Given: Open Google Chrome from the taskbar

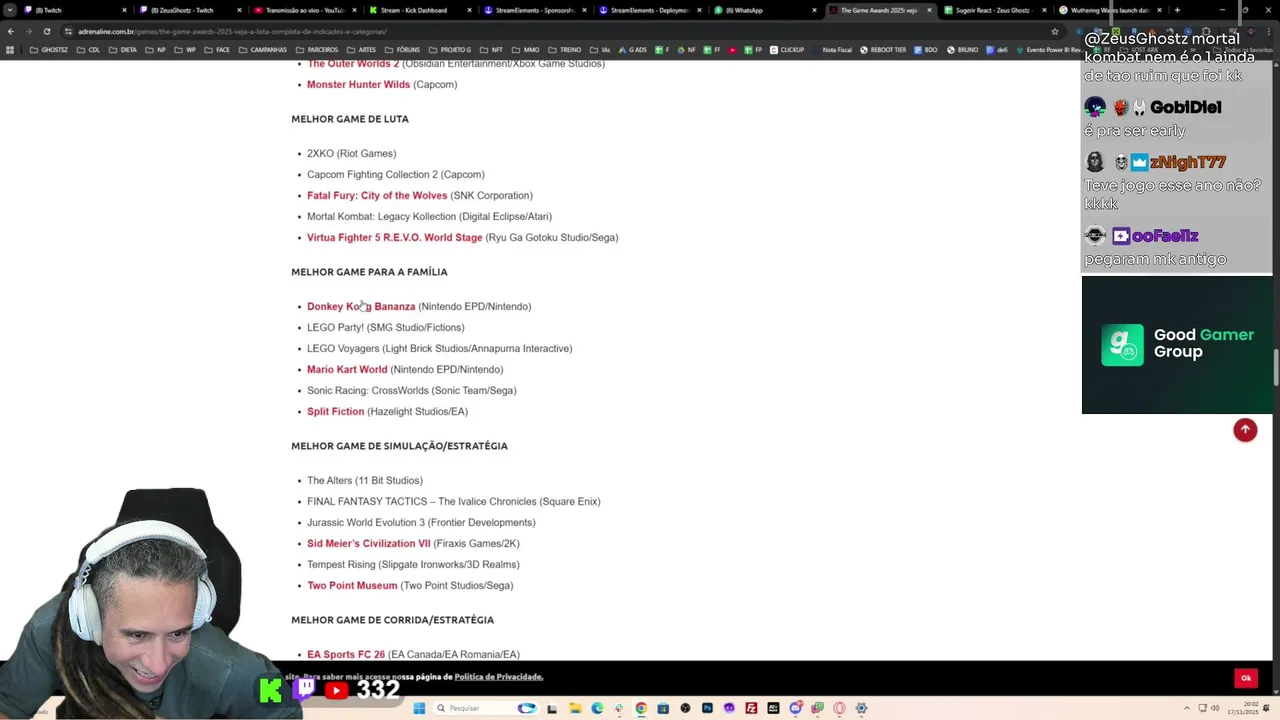Looking at the screenshot, I should pyautogui.click(x=641, y=708).
